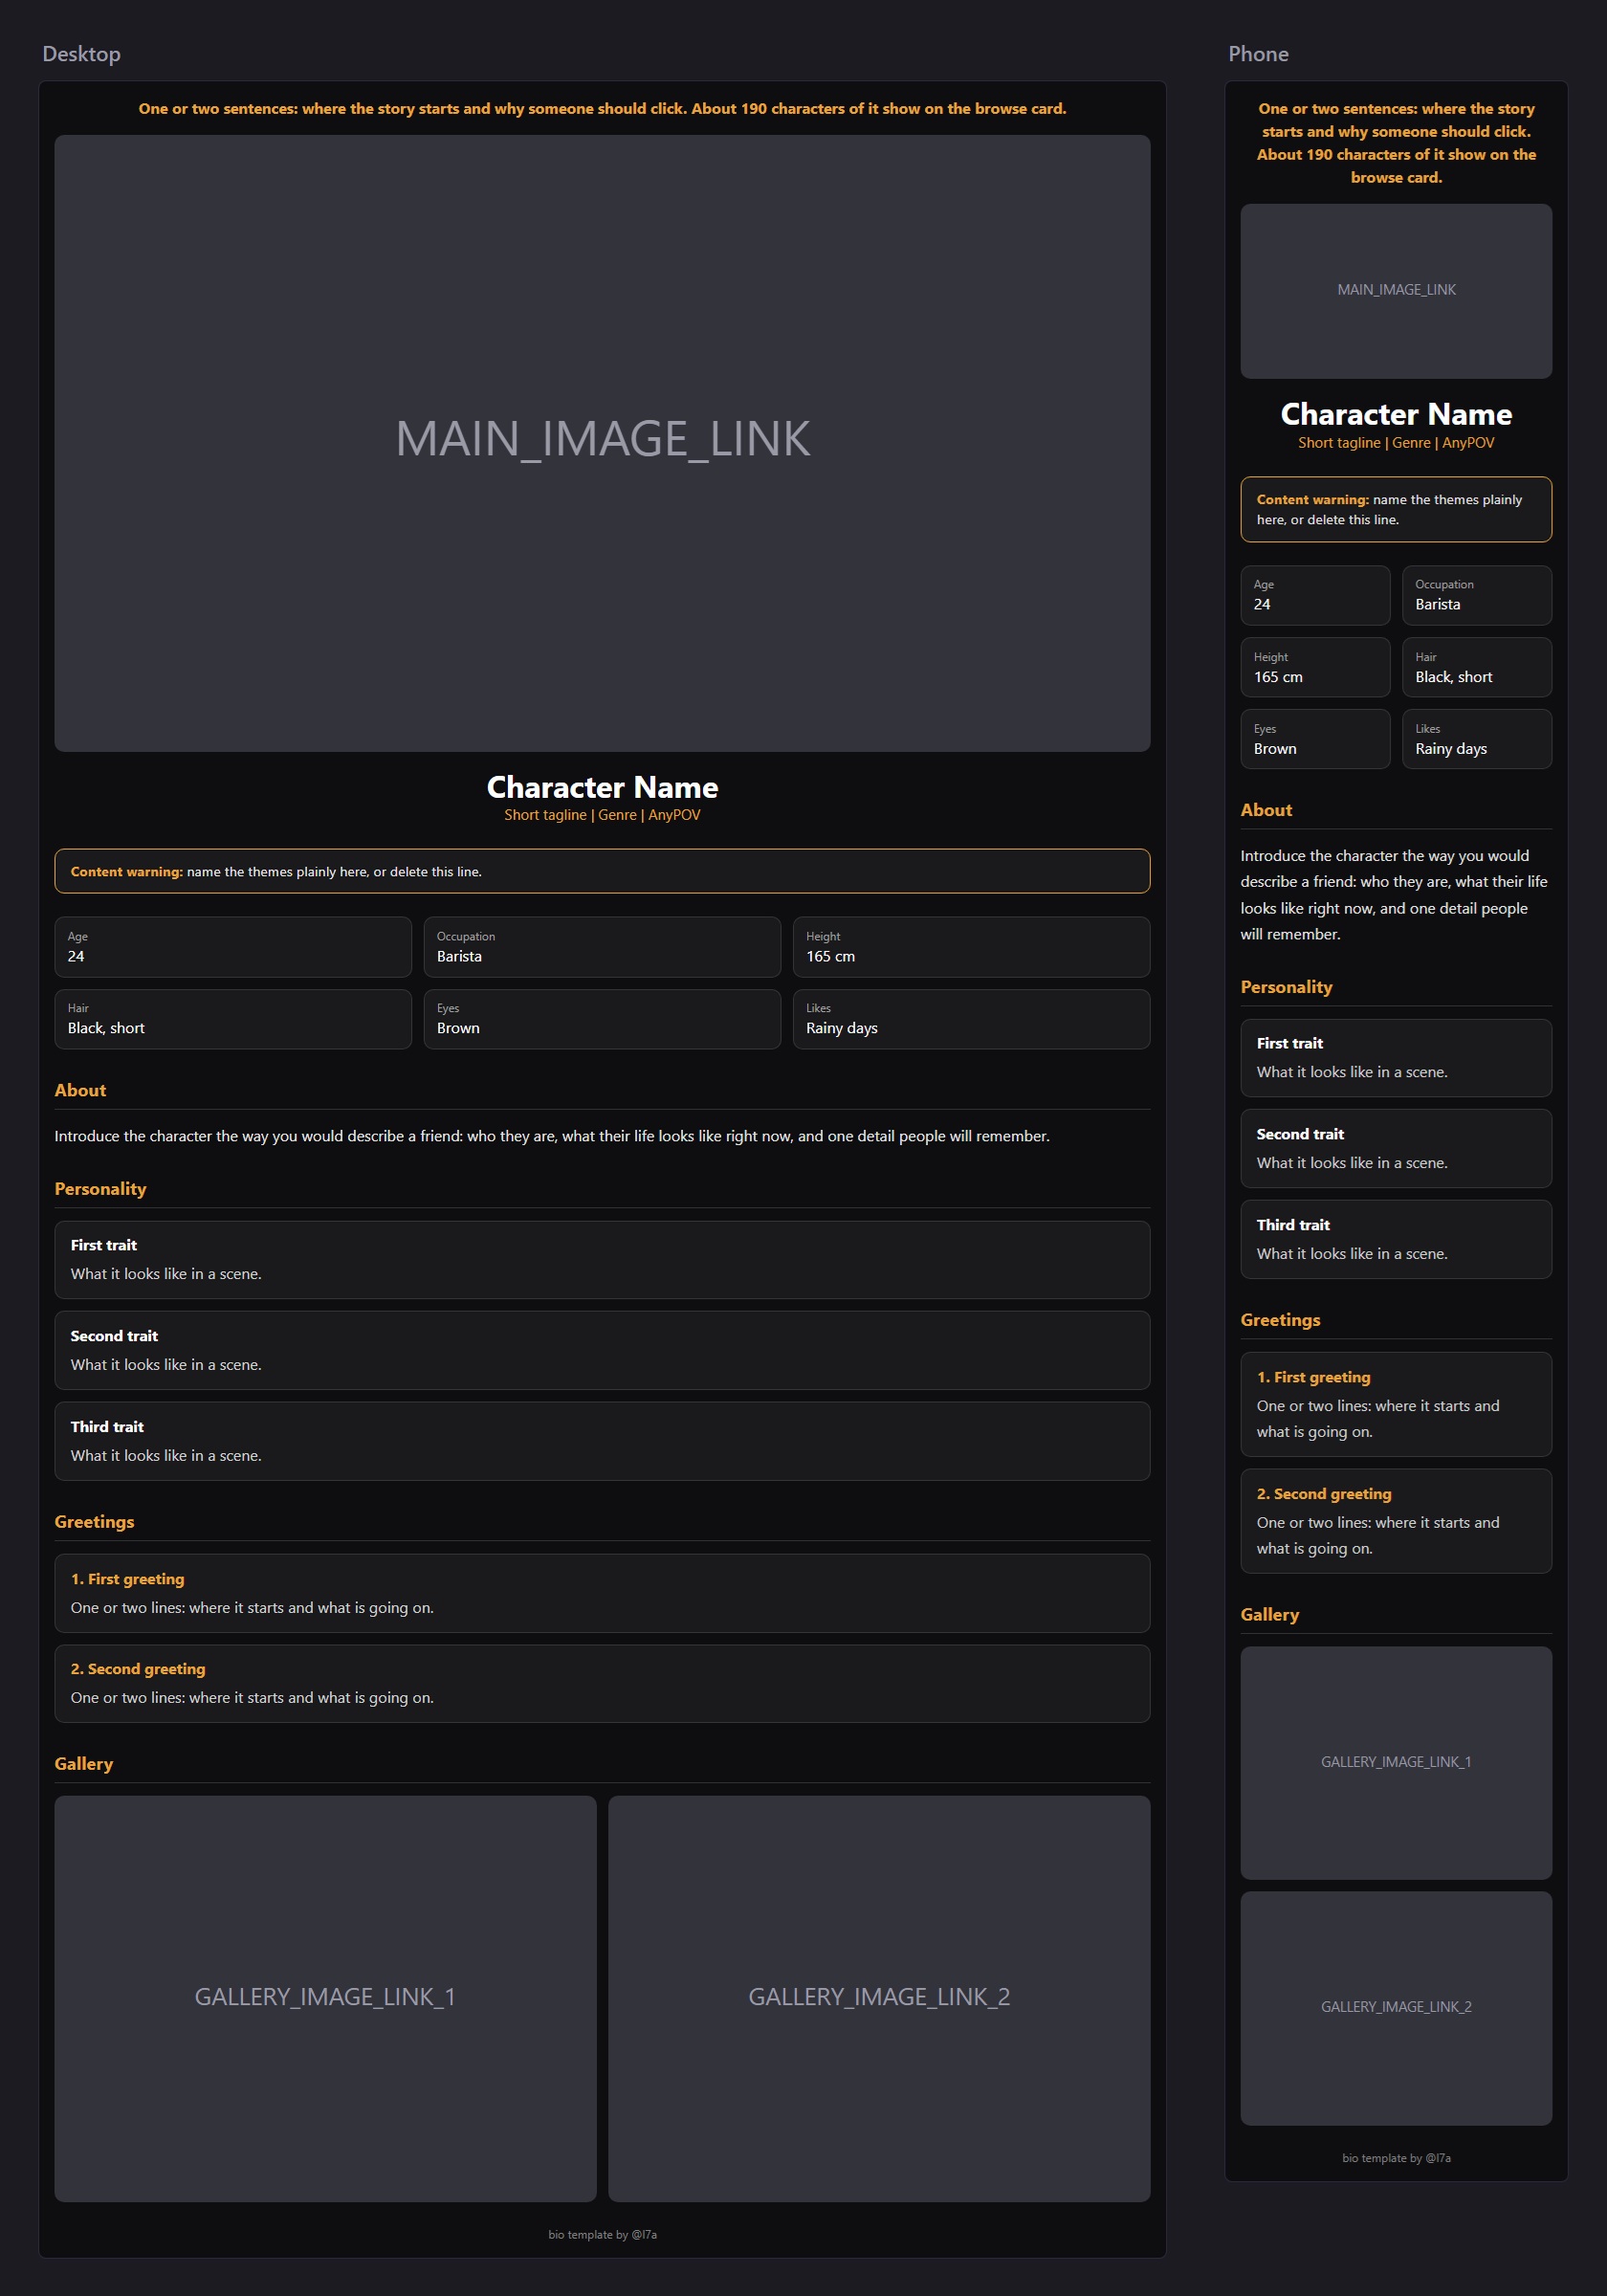This screenshot has height=2296, width=1607.
Task: Select the Eyes Brown card in Desktop preview
Action: (x=602, y=1019)
